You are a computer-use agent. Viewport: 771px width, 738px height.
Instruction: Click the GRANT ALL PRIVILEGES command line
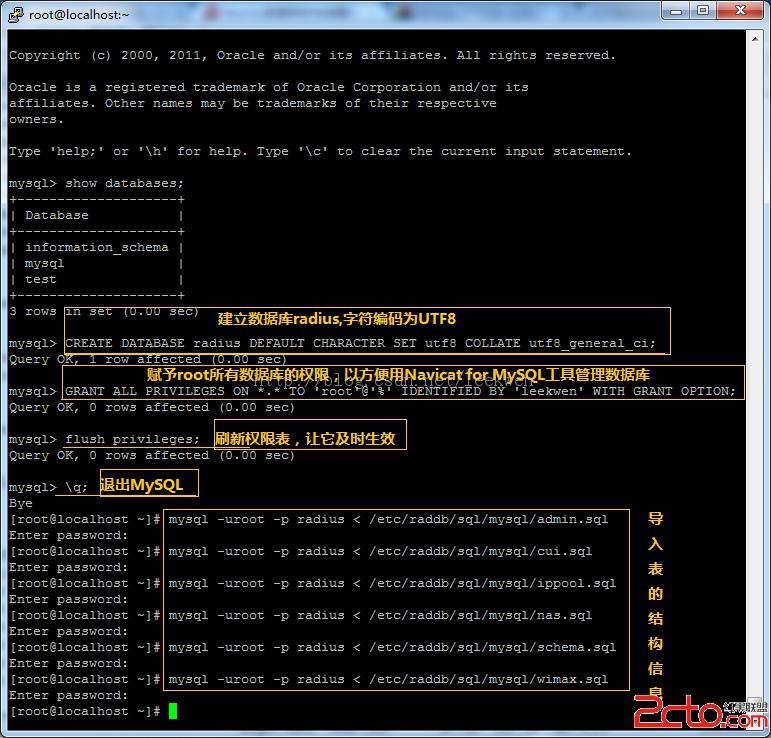coord(400,391)
